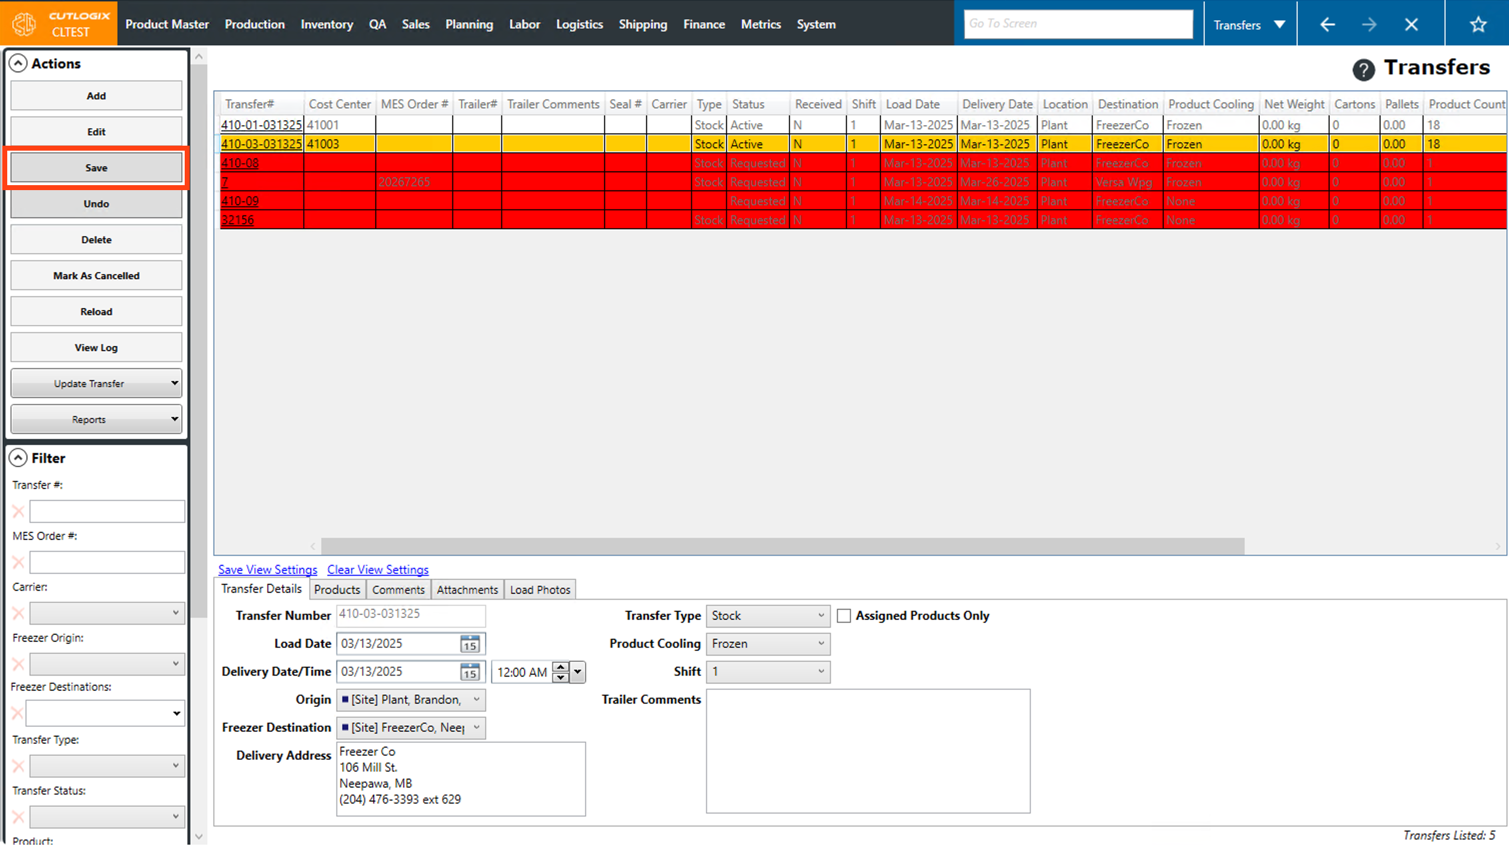Open the Load Date calendar picker
The height and width of the screenshot is (845, 1509).
469,644
